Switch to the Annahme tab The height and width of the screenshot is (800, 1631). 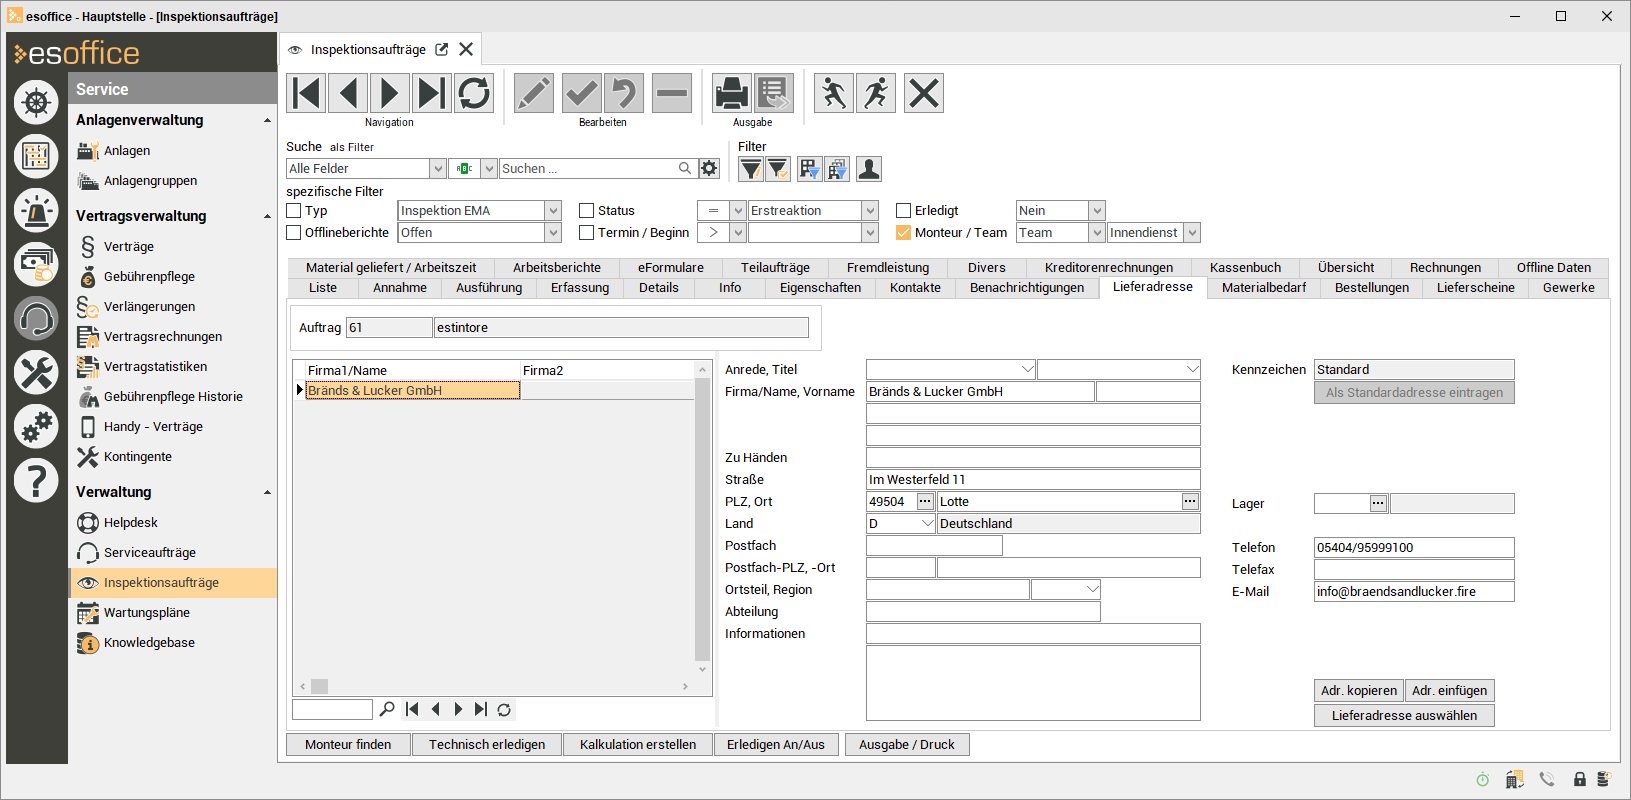click(x=400, y=287)
